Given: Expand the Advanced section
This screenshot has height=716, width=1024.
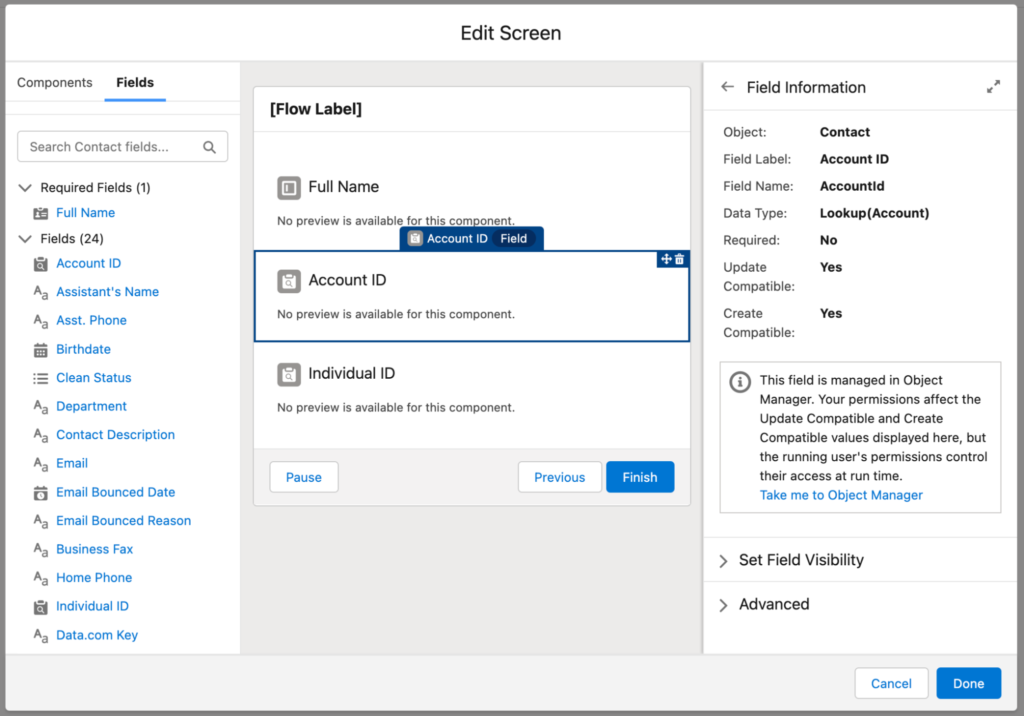Looking at the screenshot, I should pyautogui.click(x=724, y=605).
